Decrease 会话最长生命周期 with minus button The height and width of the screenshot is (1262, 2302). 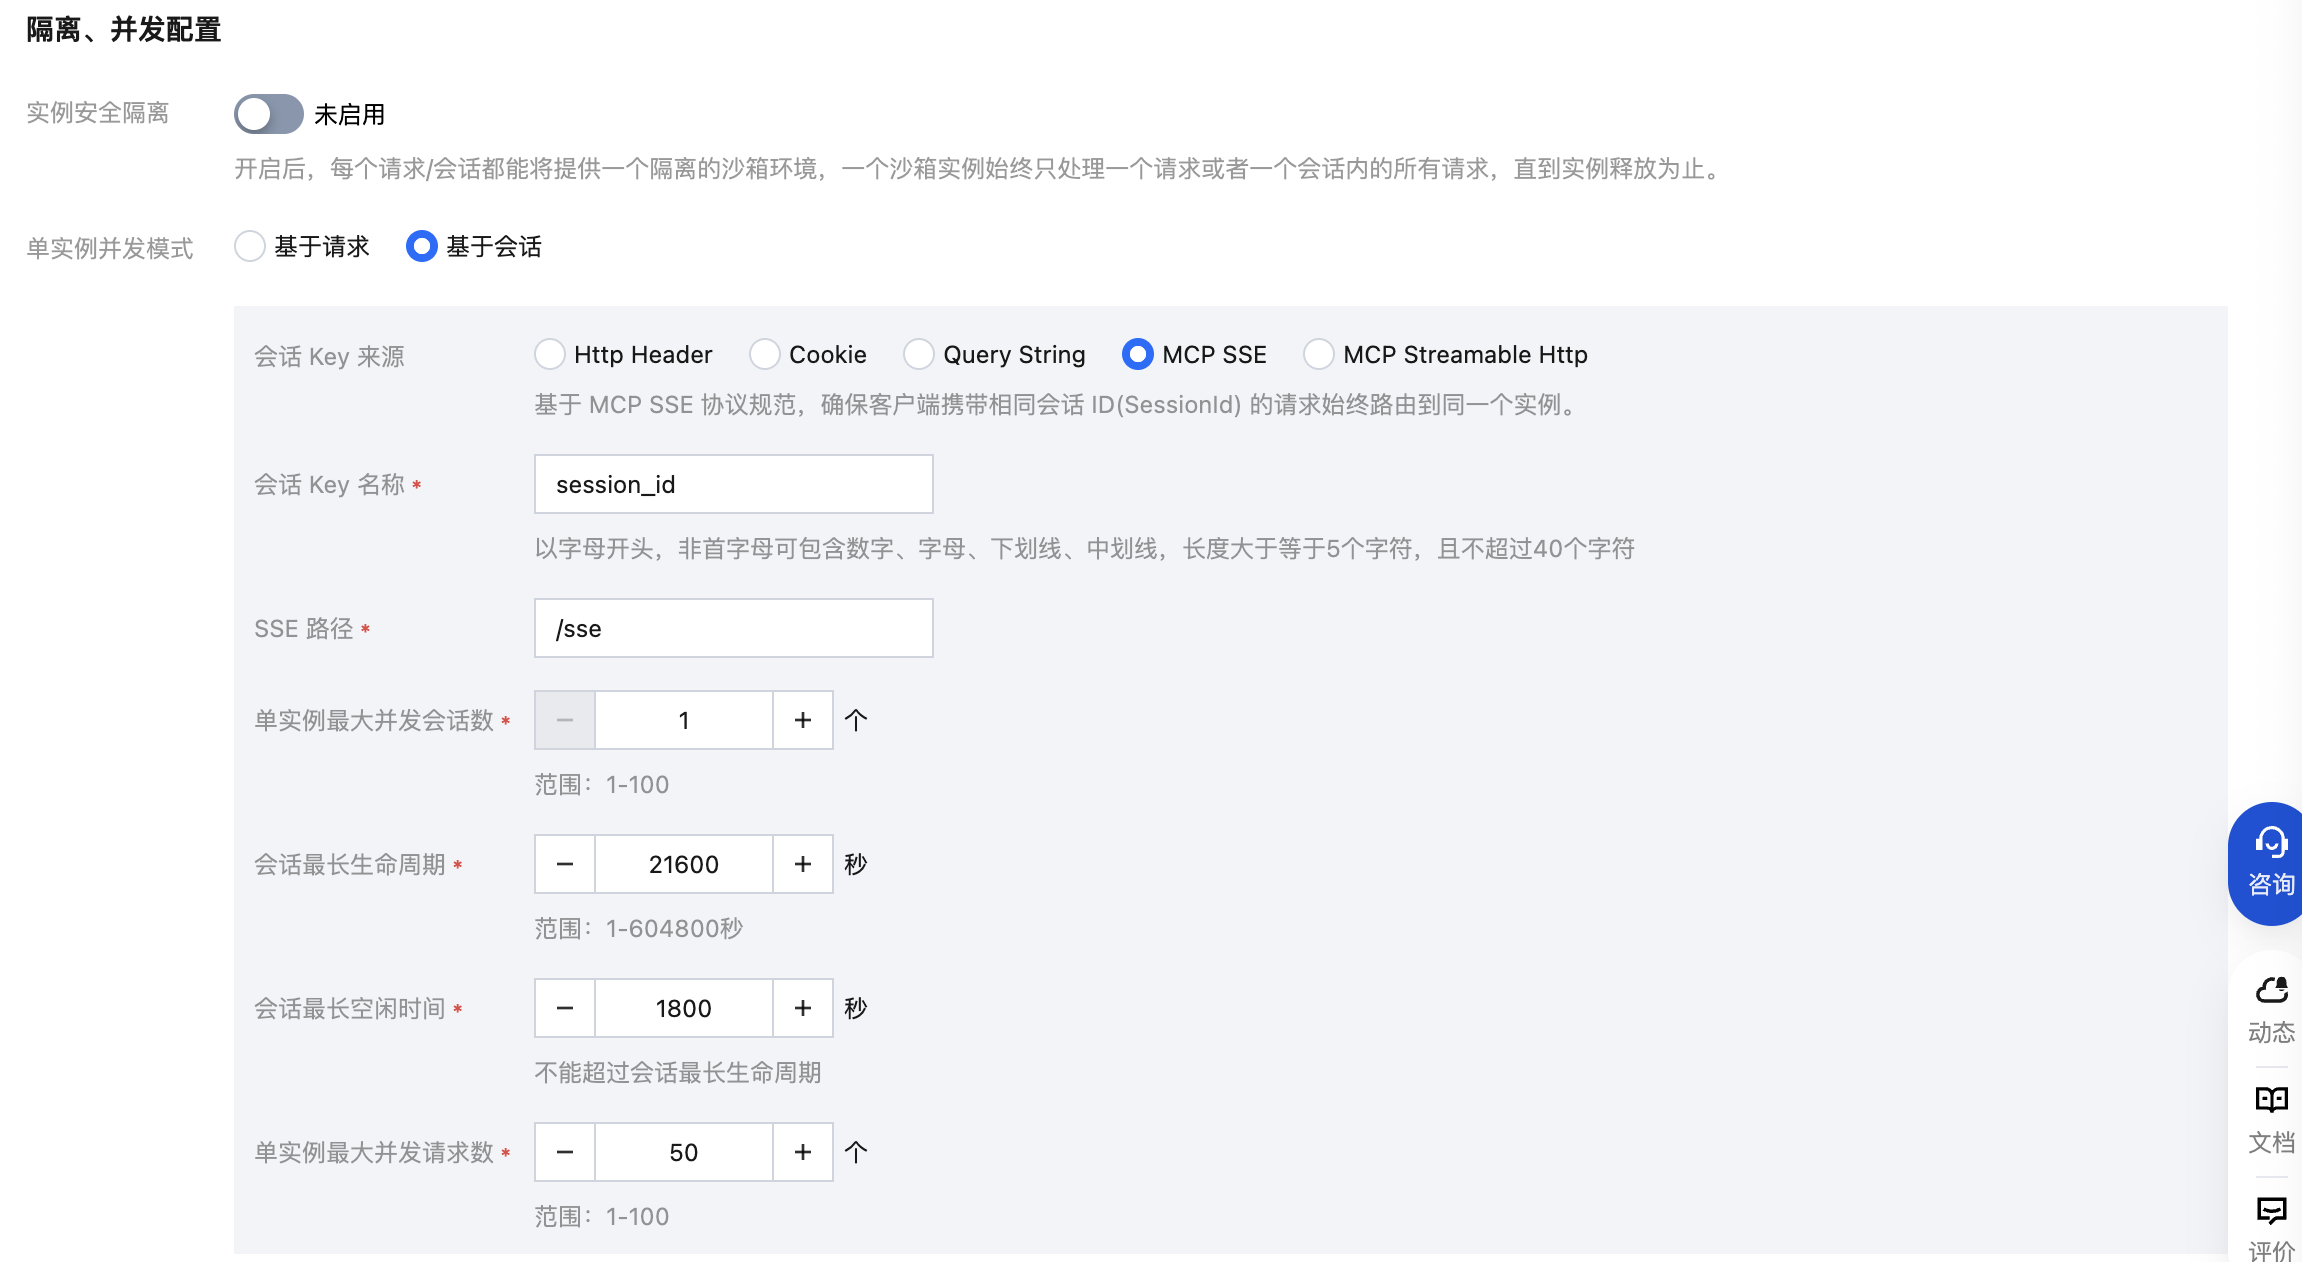tap(565, 864)
